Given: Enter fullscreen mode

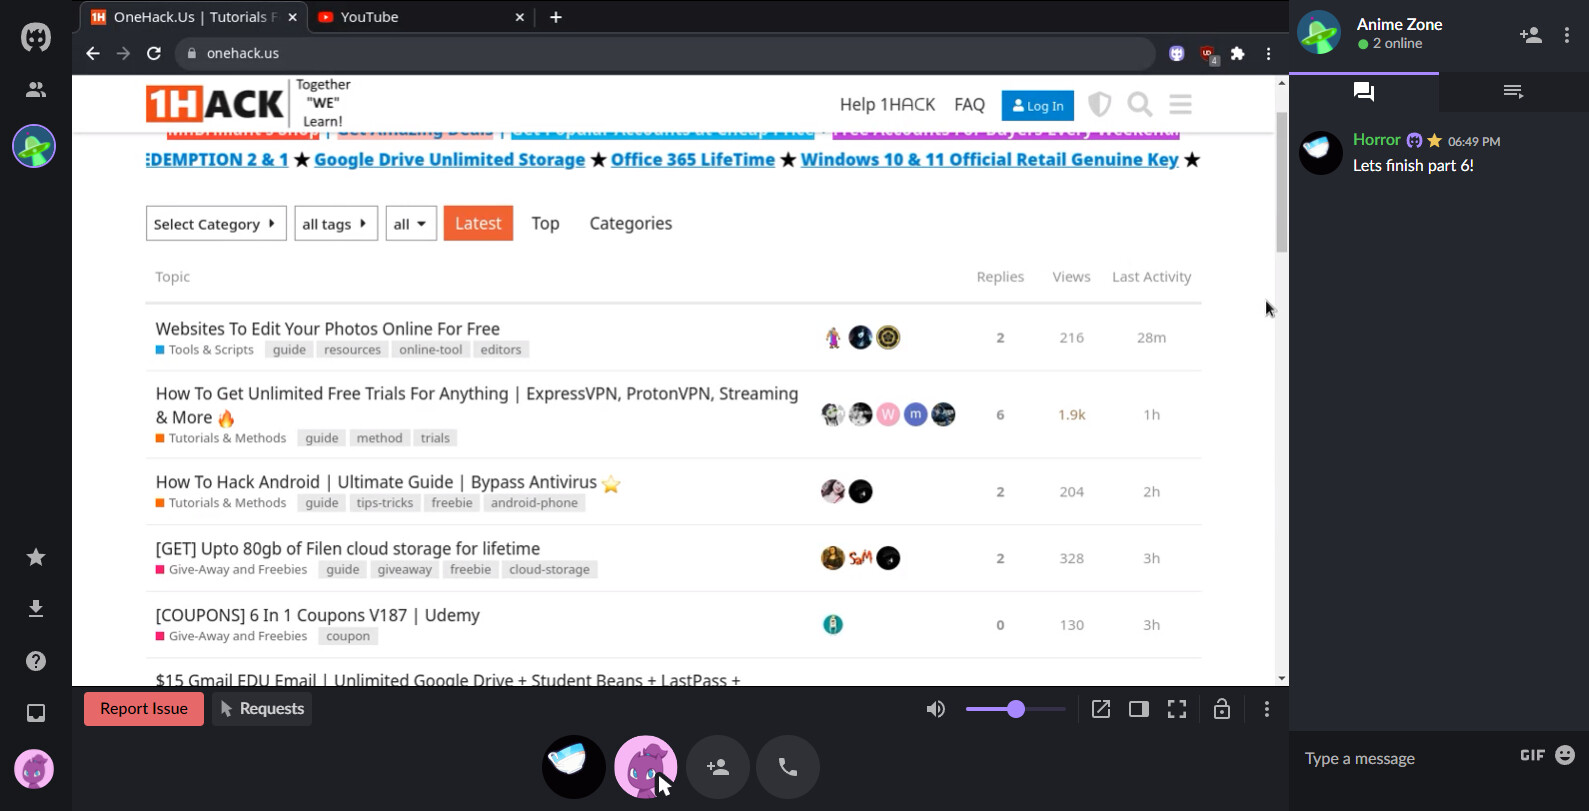Looking at the screenshot, I should (x=1177, y=709).
